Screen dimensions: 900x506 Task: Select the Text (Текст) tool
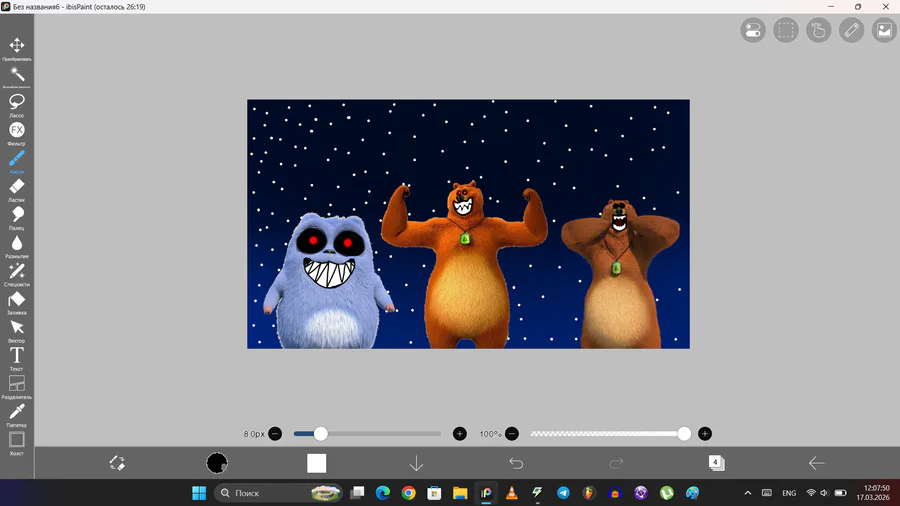(17, 358)
